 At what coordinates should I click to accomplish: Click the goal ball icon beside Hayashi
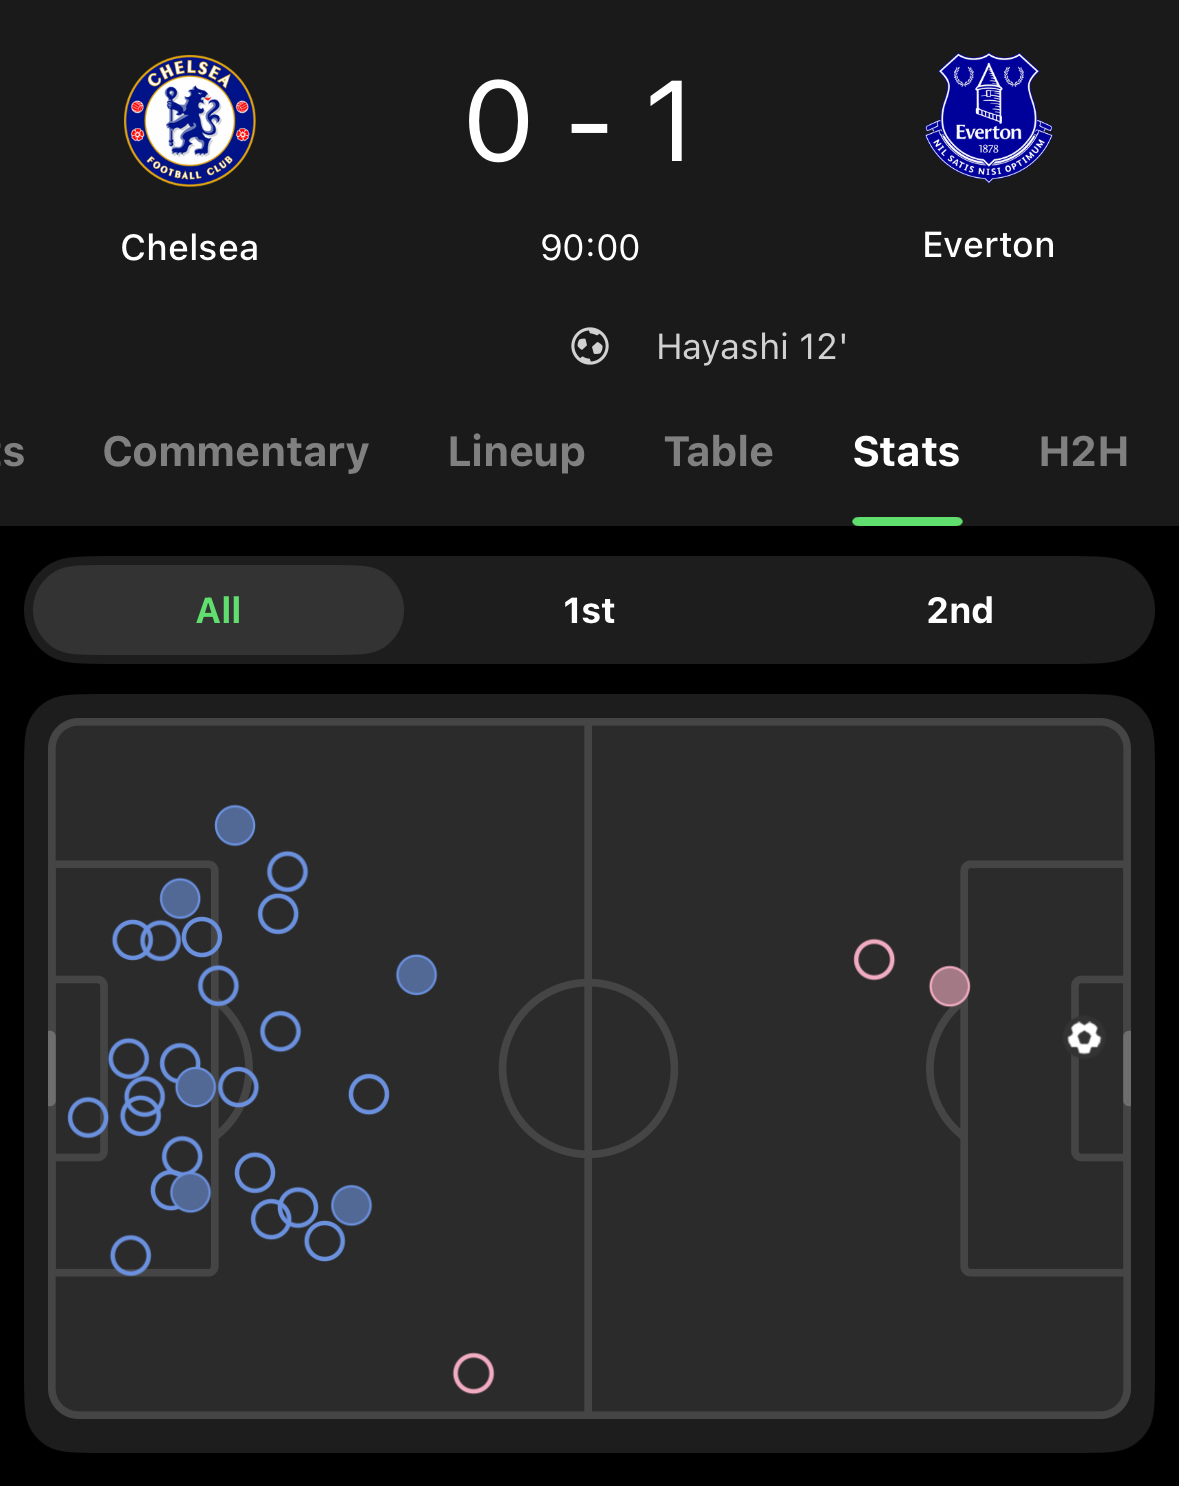click(x=590, y=347)
